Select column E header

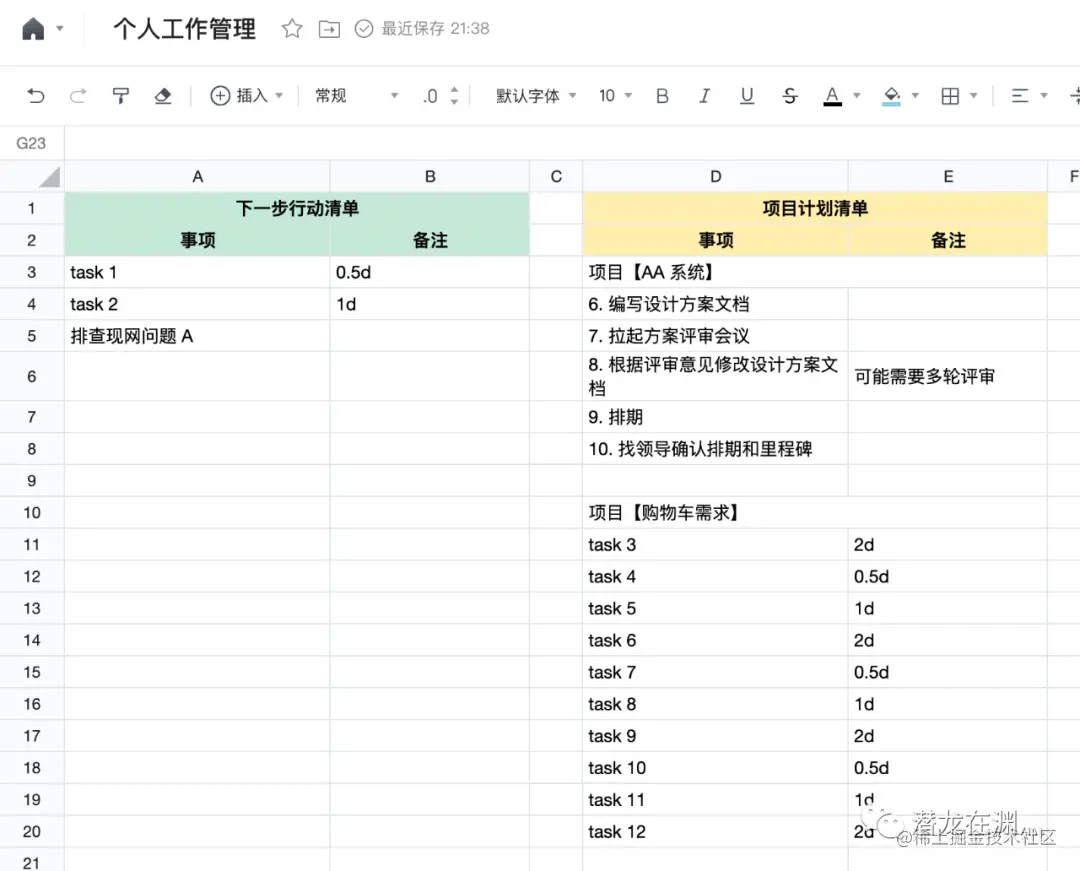click(x=948, y=176)
